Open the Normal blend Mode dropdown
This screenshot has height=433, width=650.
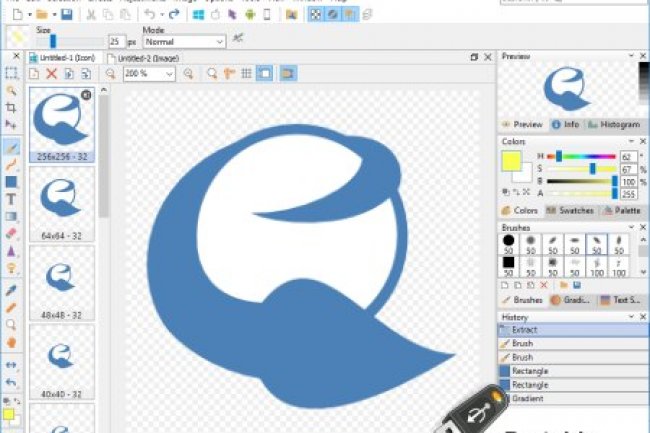220,42
